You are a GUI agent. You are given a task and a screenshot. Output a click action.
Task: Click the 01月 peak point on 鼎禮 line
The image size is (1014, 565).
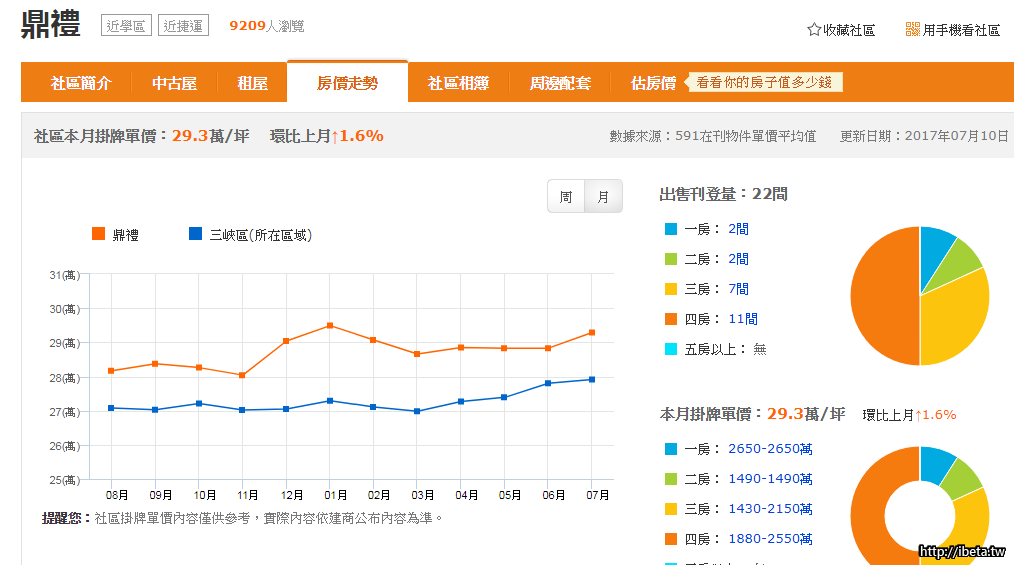coord(330,325)
